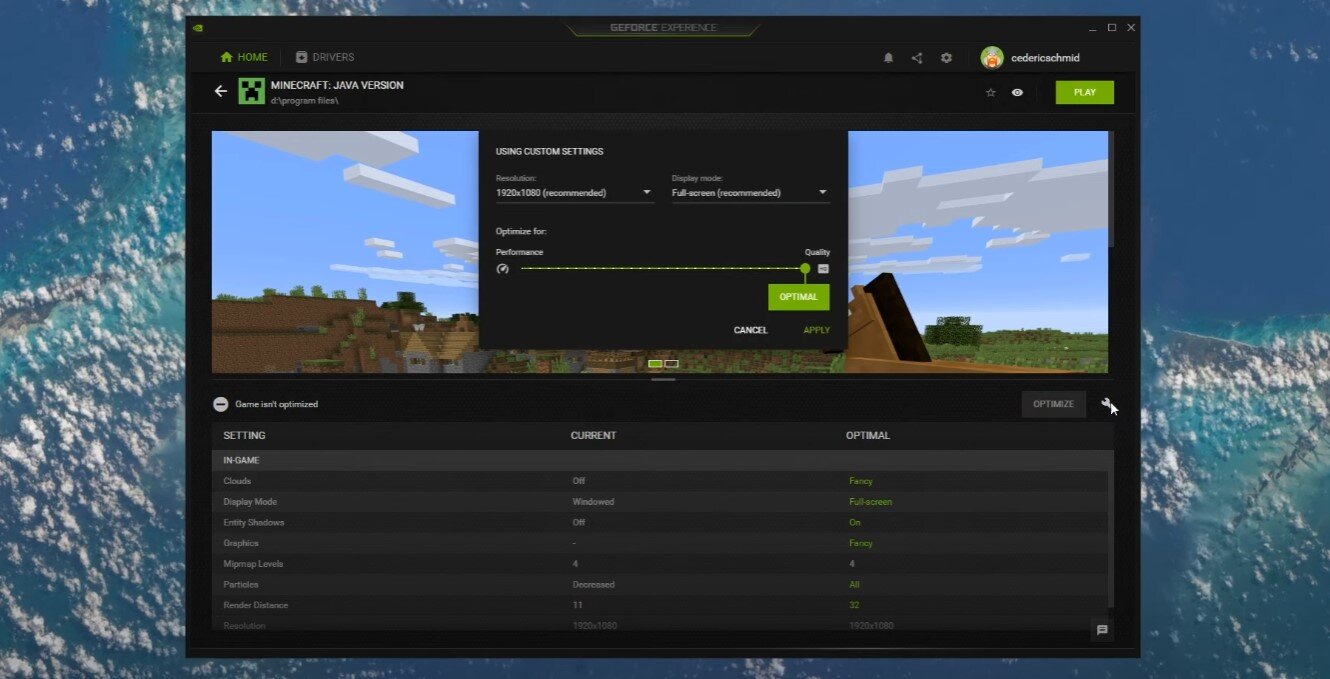Click the Optimize button
This screenshot has height=679, width=1330.
coord(1053,404)
